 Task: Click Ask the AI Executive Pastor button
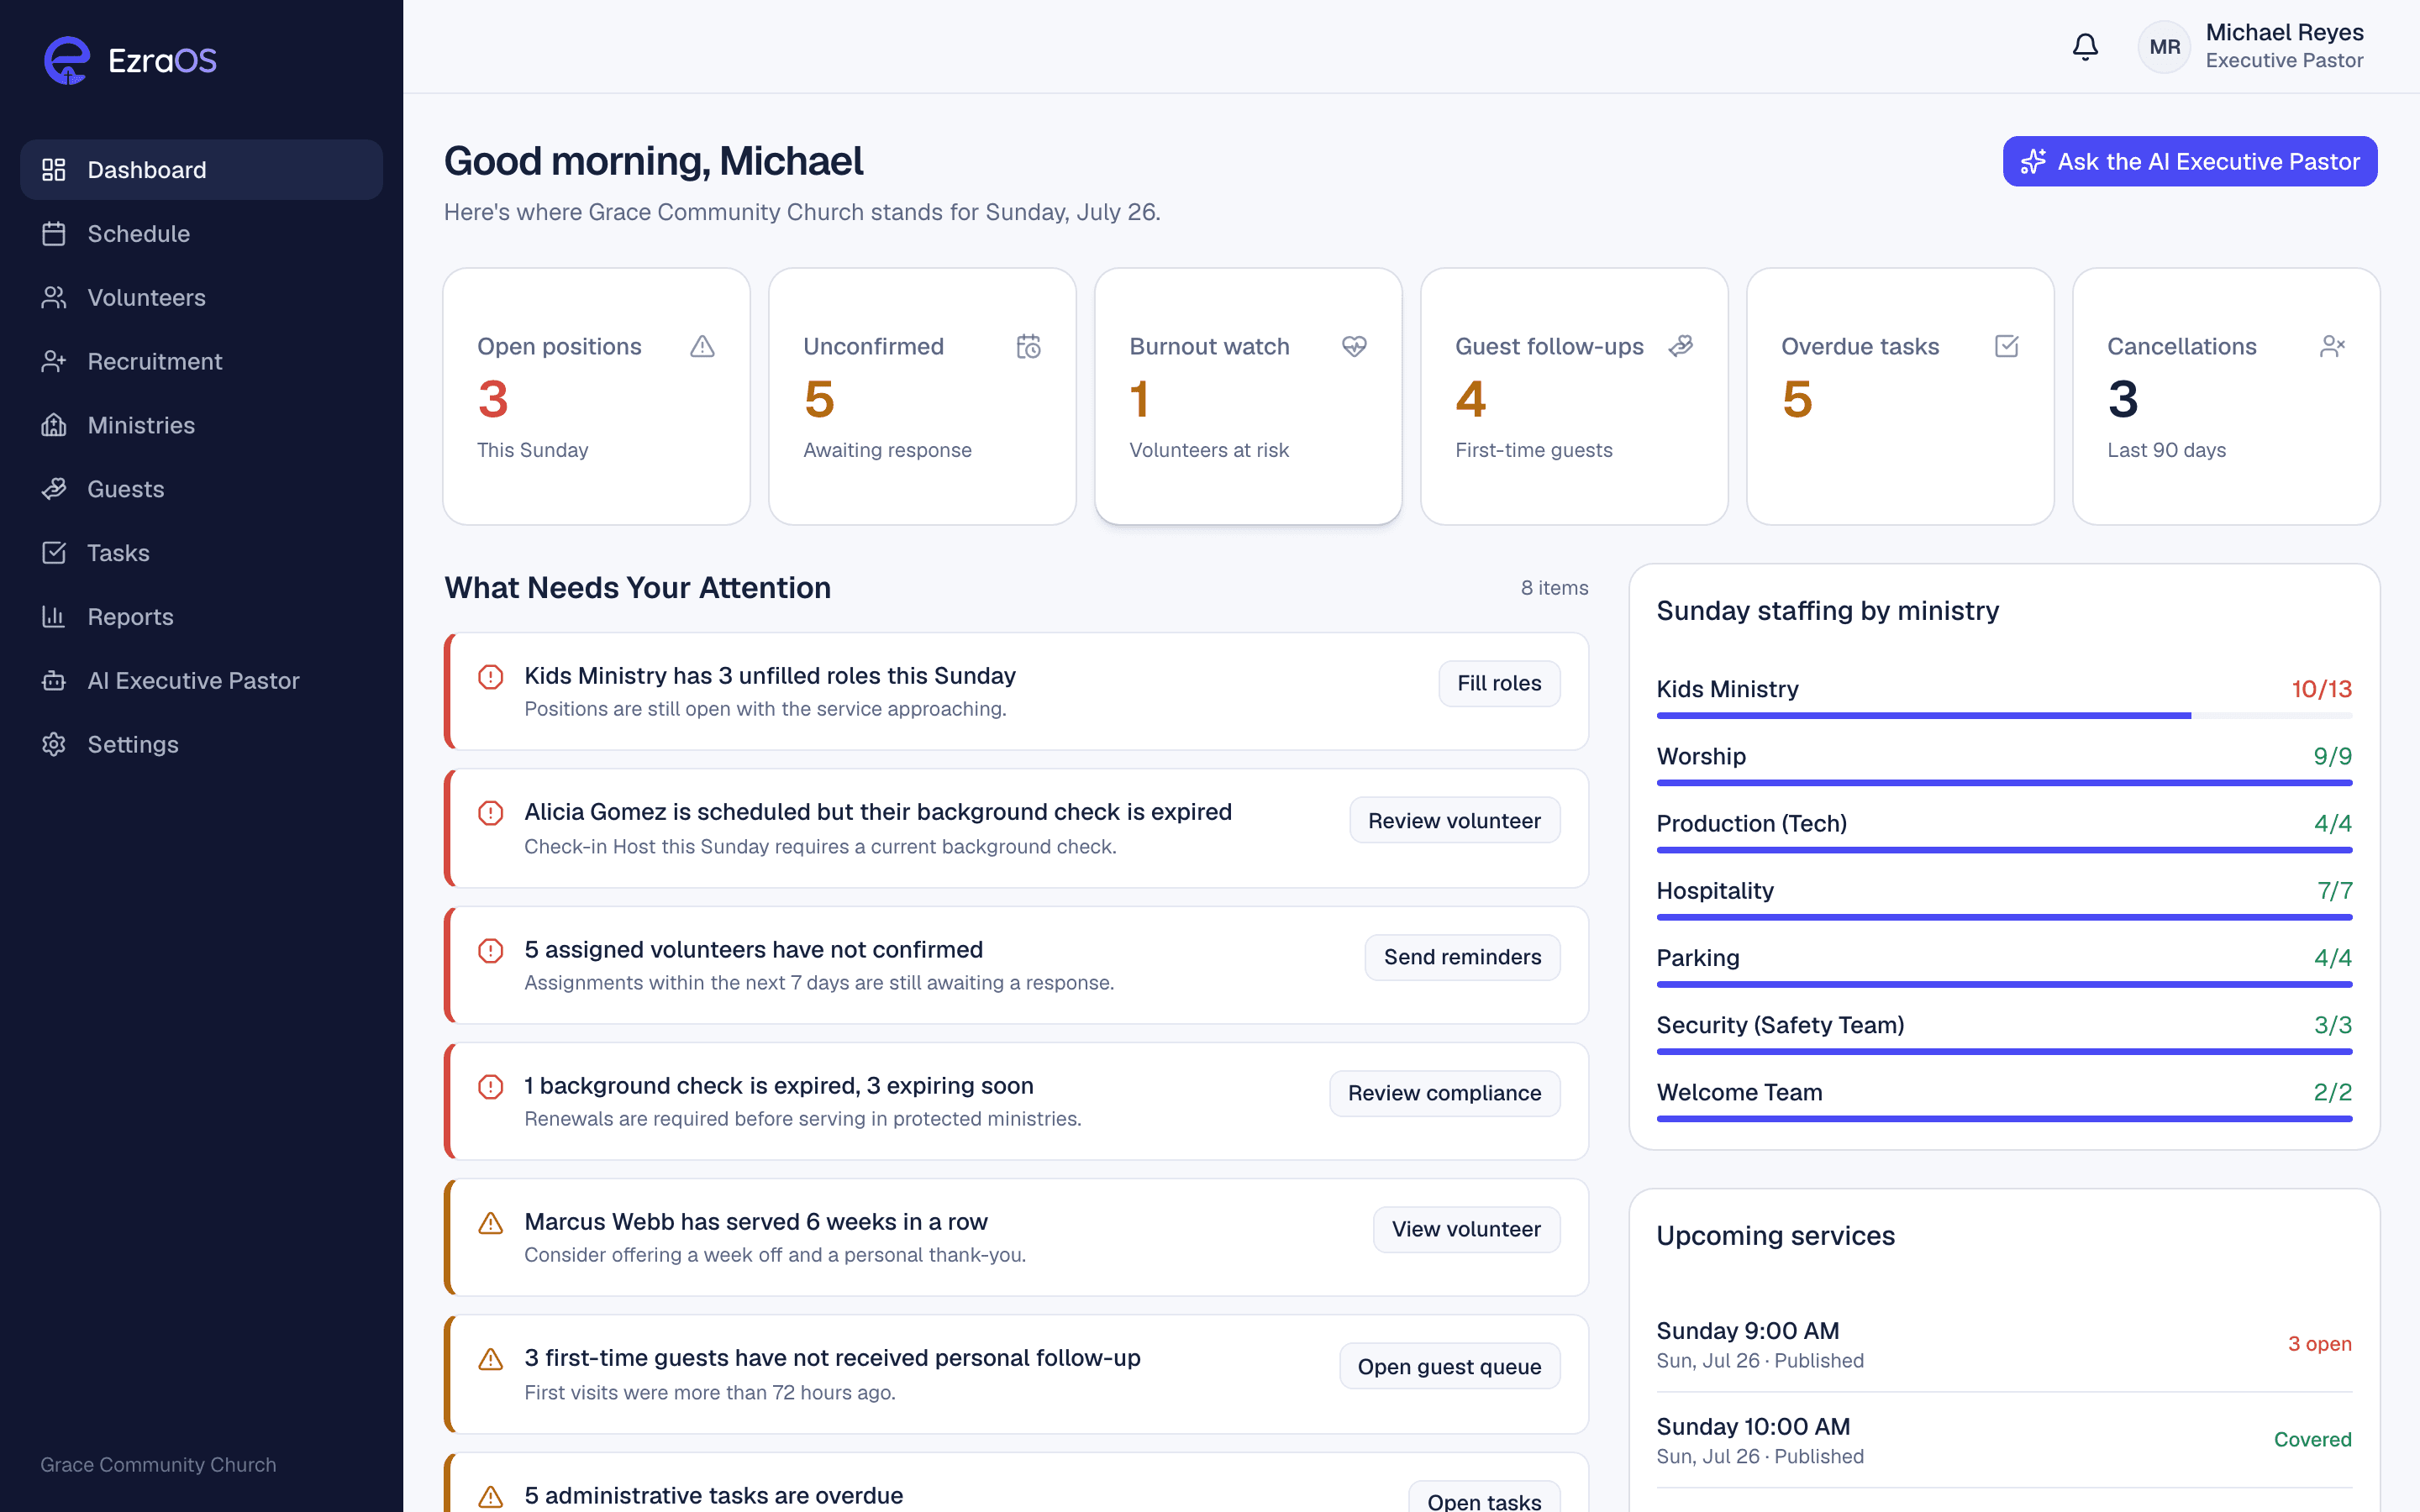click(x=2189, y=161)
